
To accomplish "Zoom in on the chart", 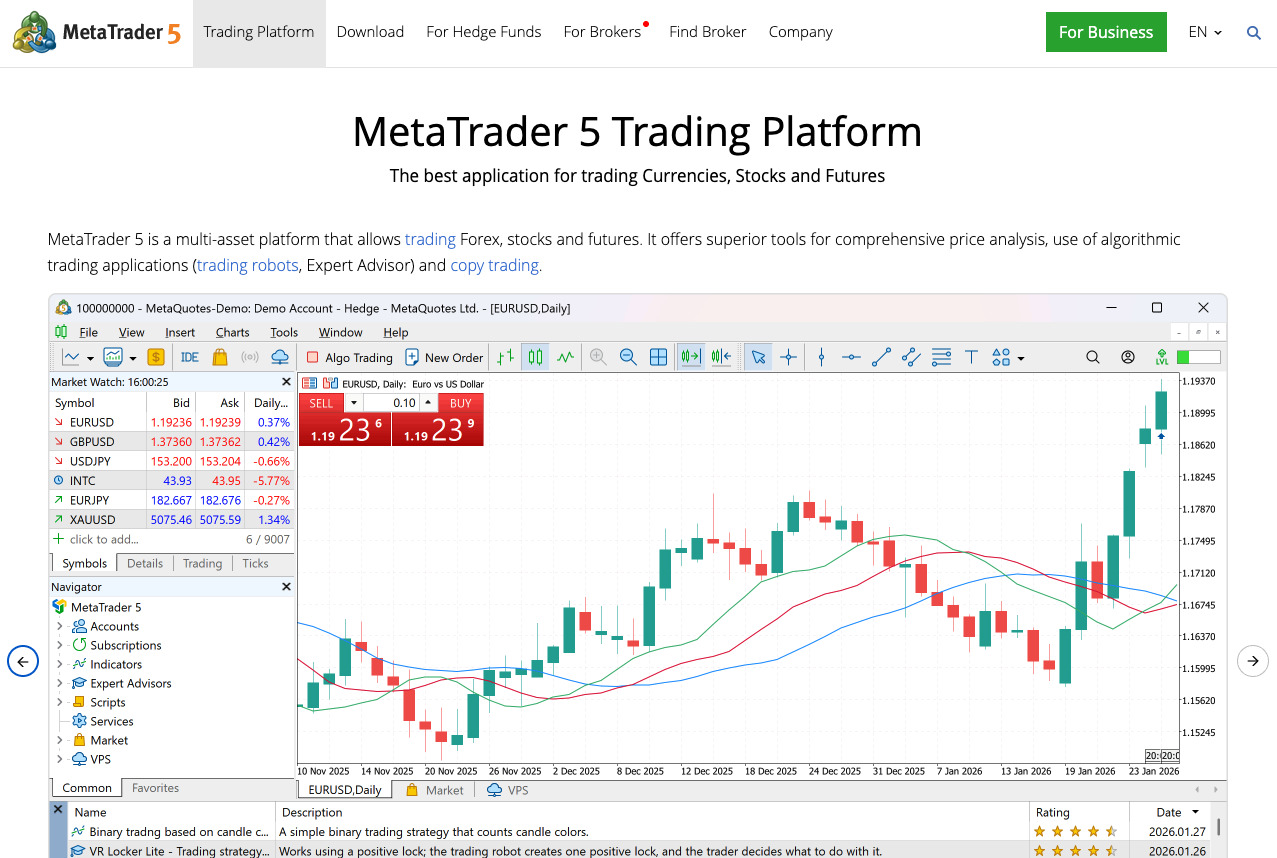I will pos(598,357).
